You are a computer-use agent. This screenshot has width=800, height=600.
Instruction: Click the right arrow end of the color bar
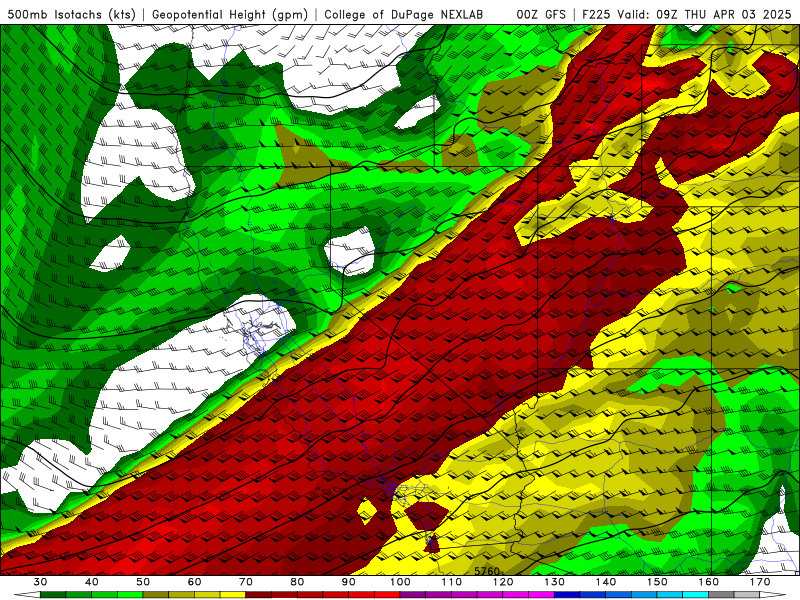point(773,594)
